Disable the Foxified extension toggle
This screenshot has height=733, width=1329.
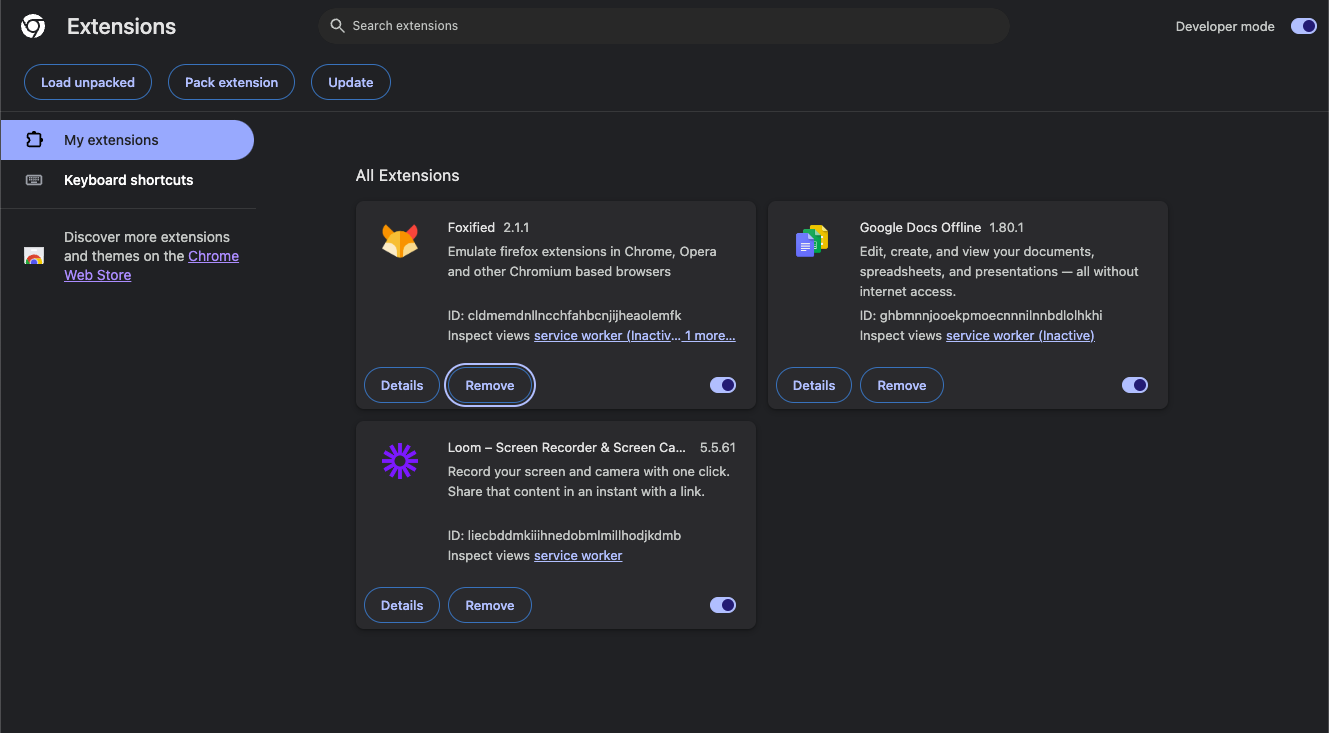point(723,385)
